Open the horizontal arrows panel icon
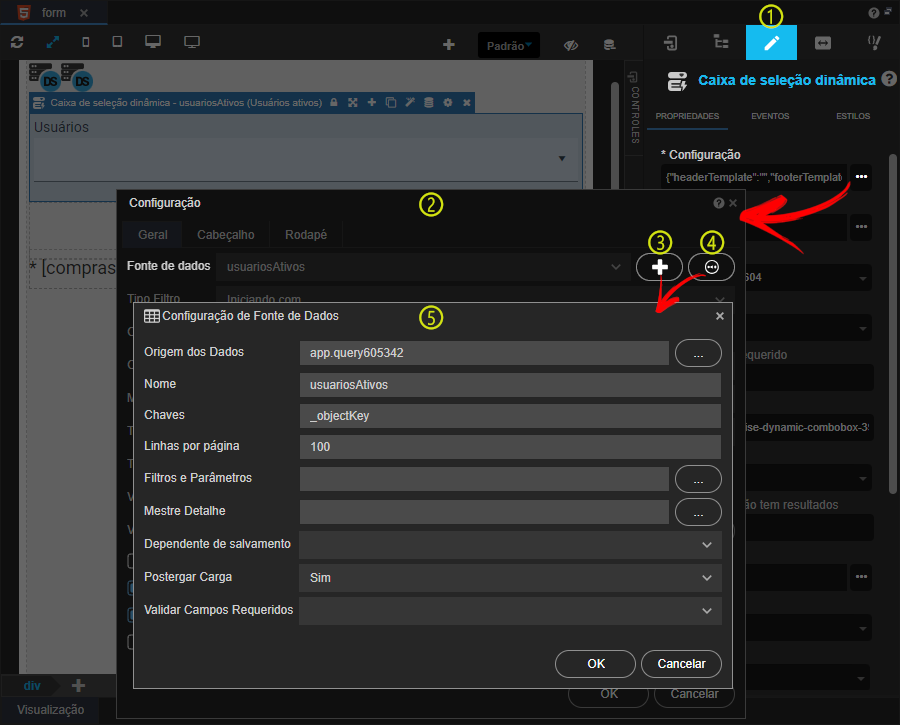The image size is (900, 725). [823, 43]
